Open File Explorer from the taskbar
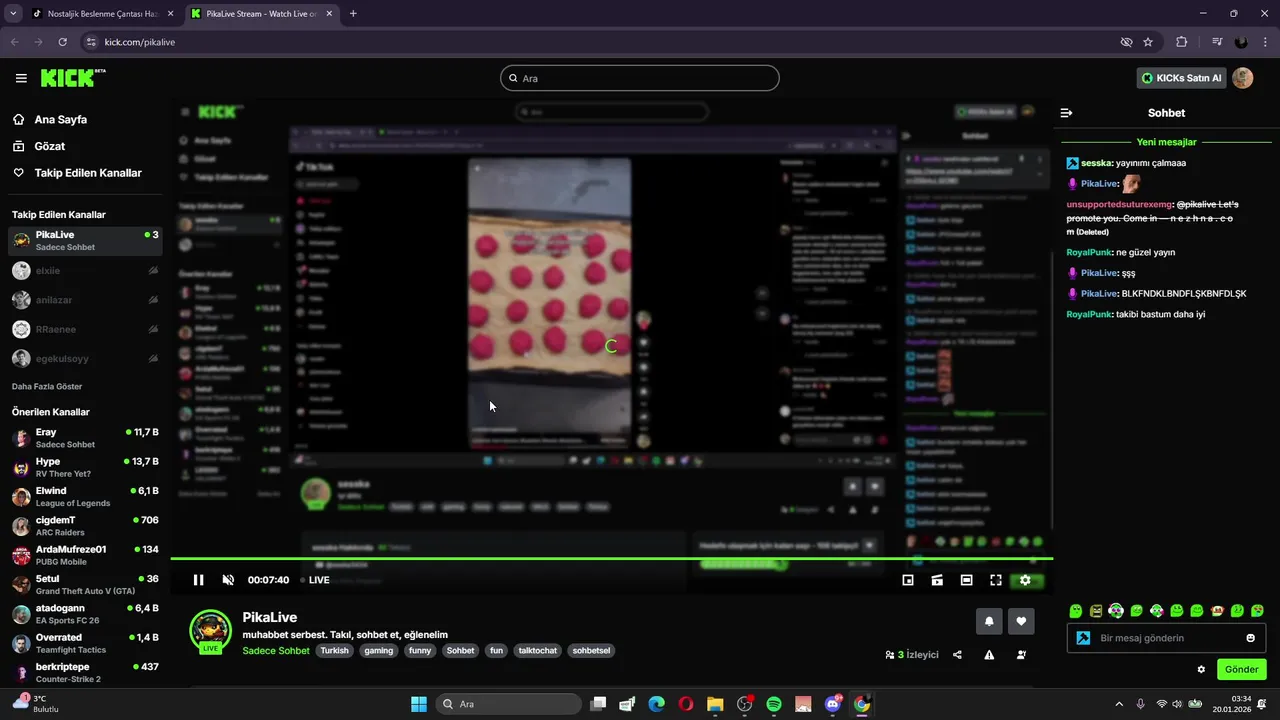Screen dimensions: 1280x720 [715, 704]
